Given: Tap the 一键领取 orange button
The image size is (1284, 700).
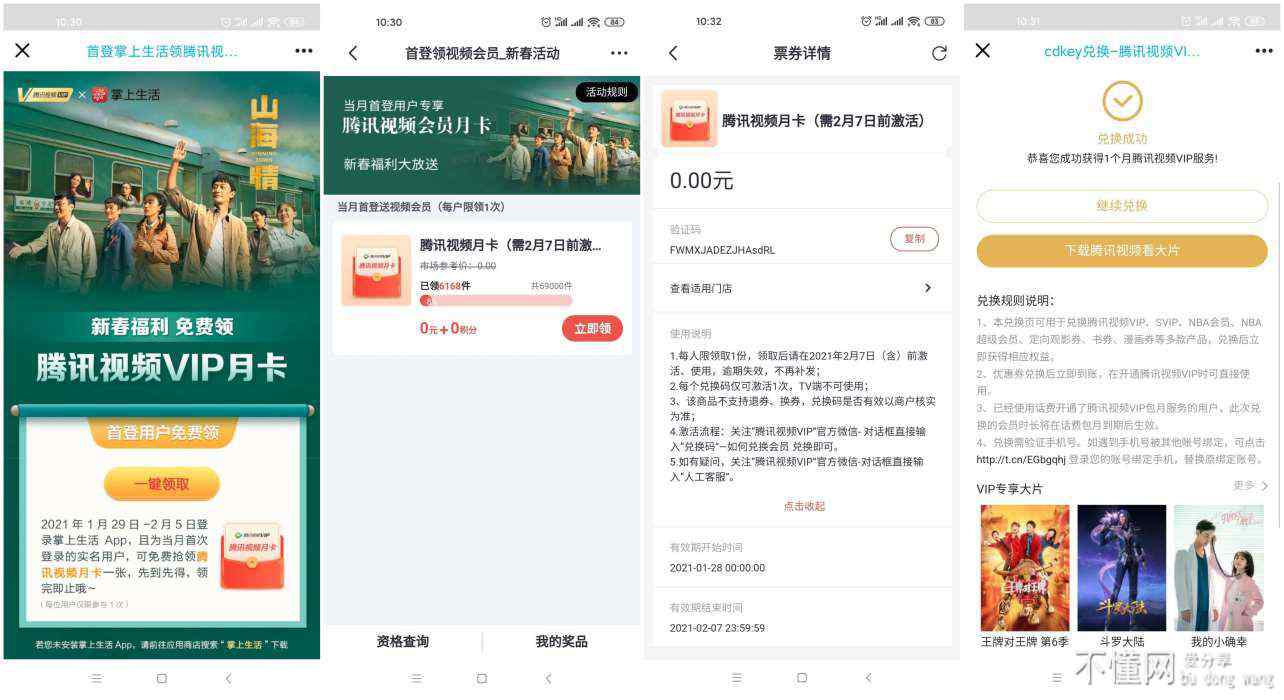Looking at the screenshot, I should 161,484.
